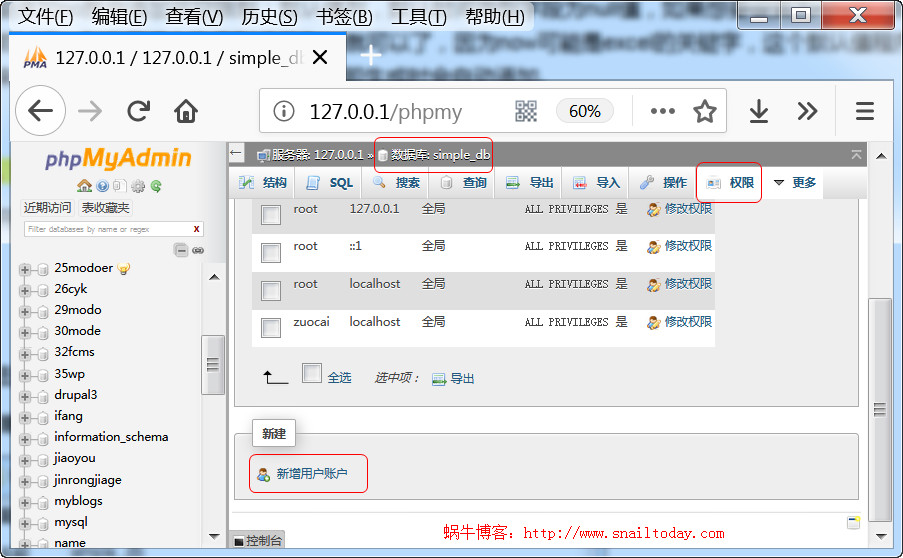This screenshot has width=903, height=558.
Task: Open QR code icon in address bar
Action: click(525, 111)
